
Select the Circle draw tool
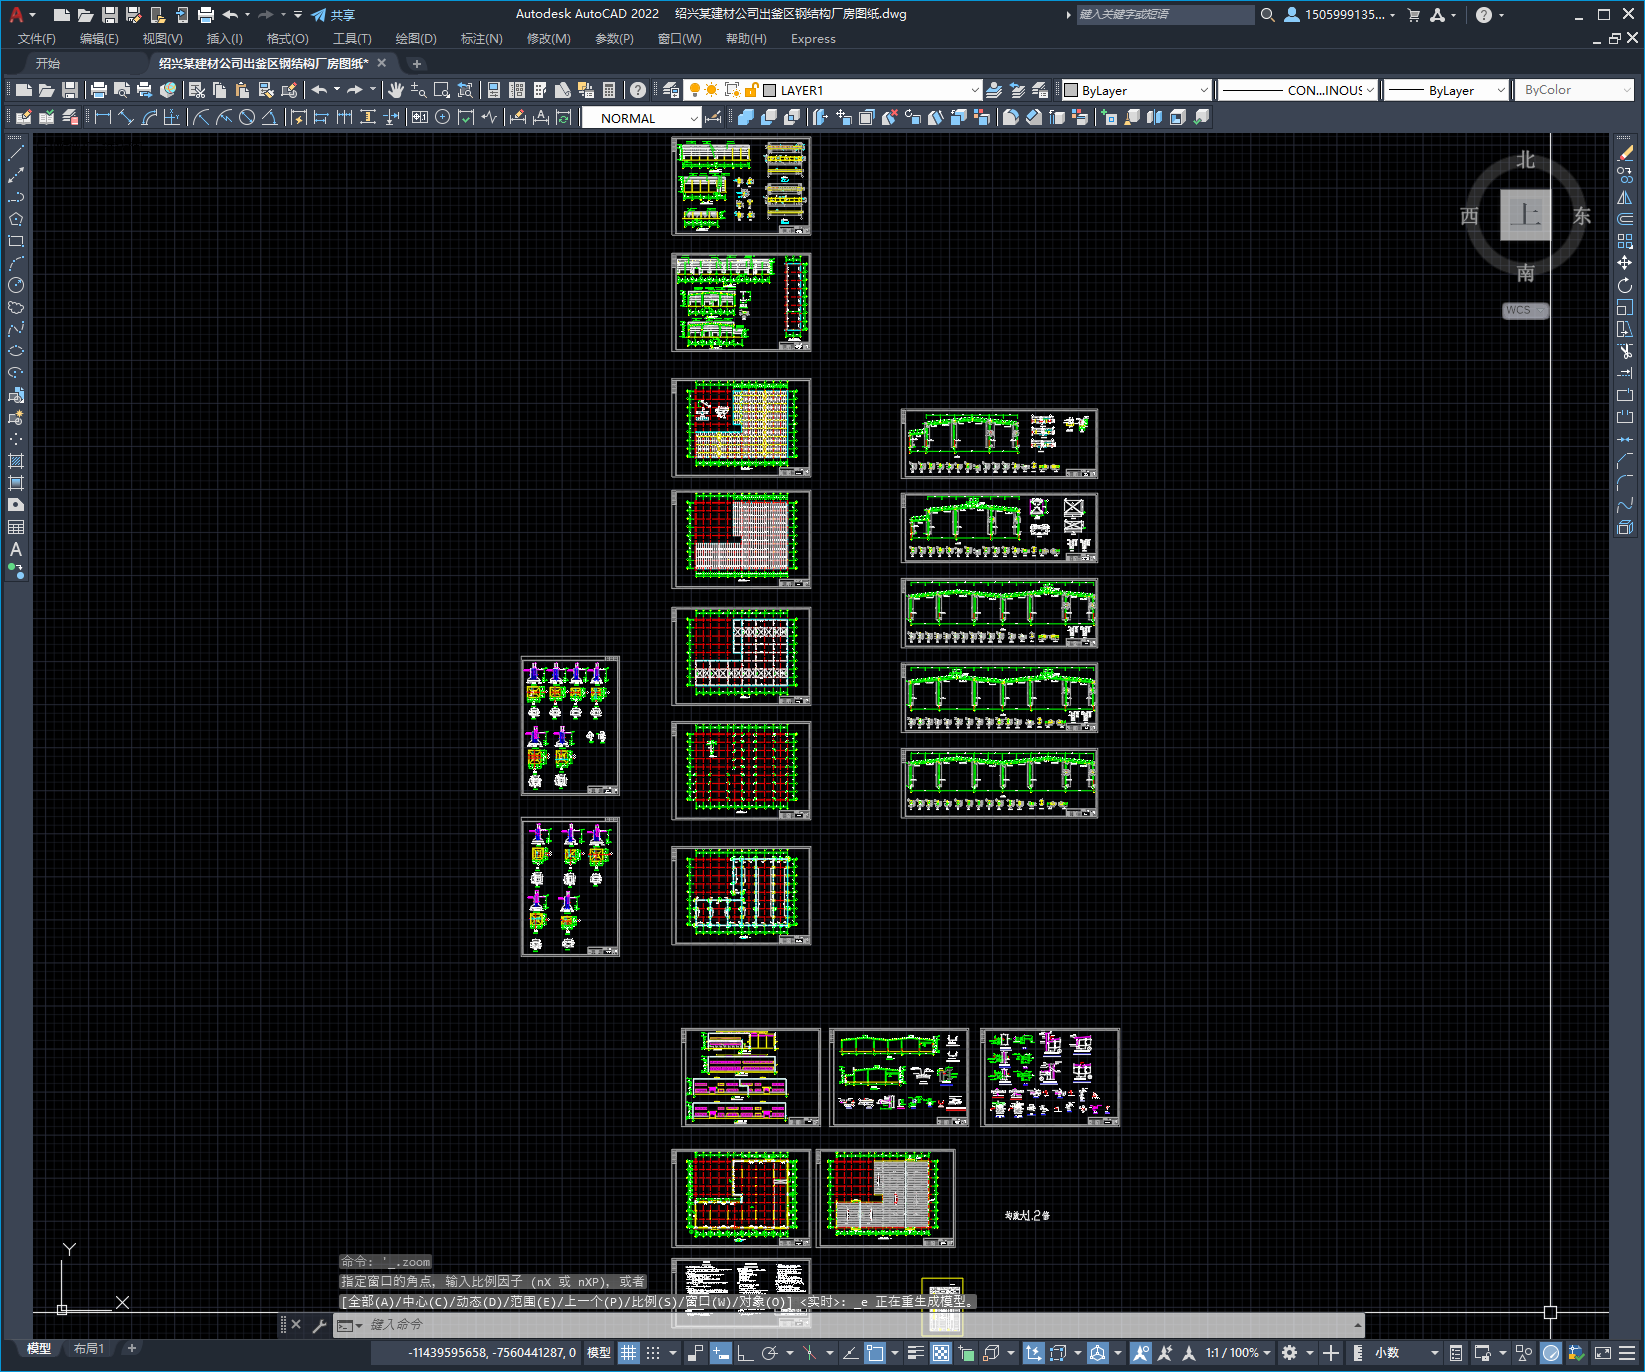pos(16,285)
